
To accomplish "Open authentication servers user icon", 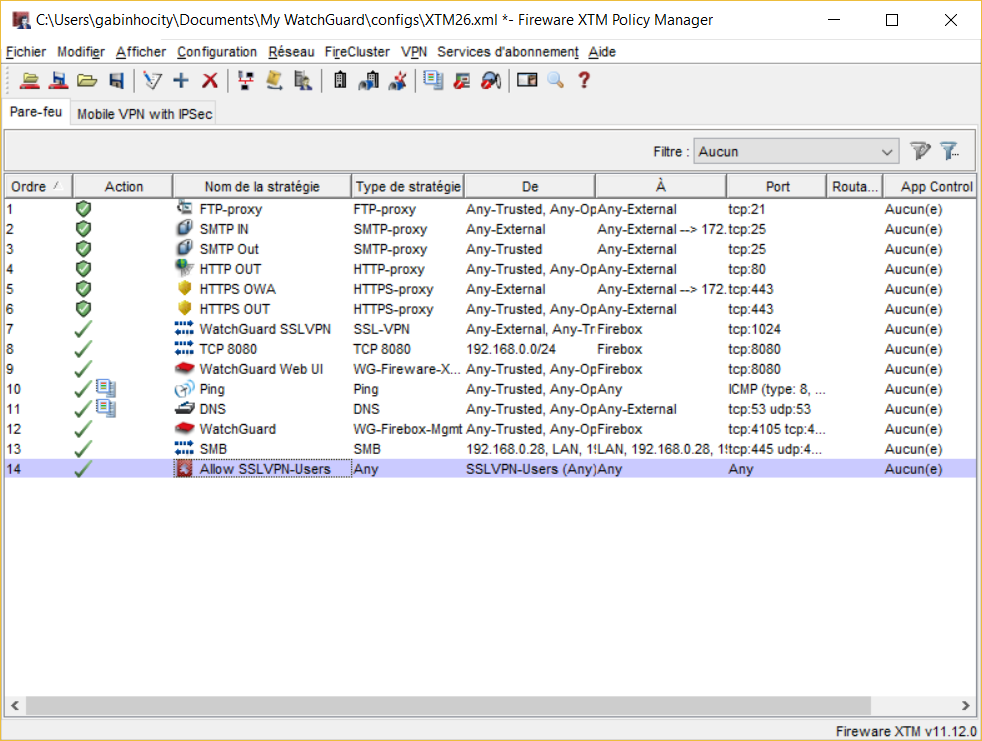I will [x=303, y=80].
